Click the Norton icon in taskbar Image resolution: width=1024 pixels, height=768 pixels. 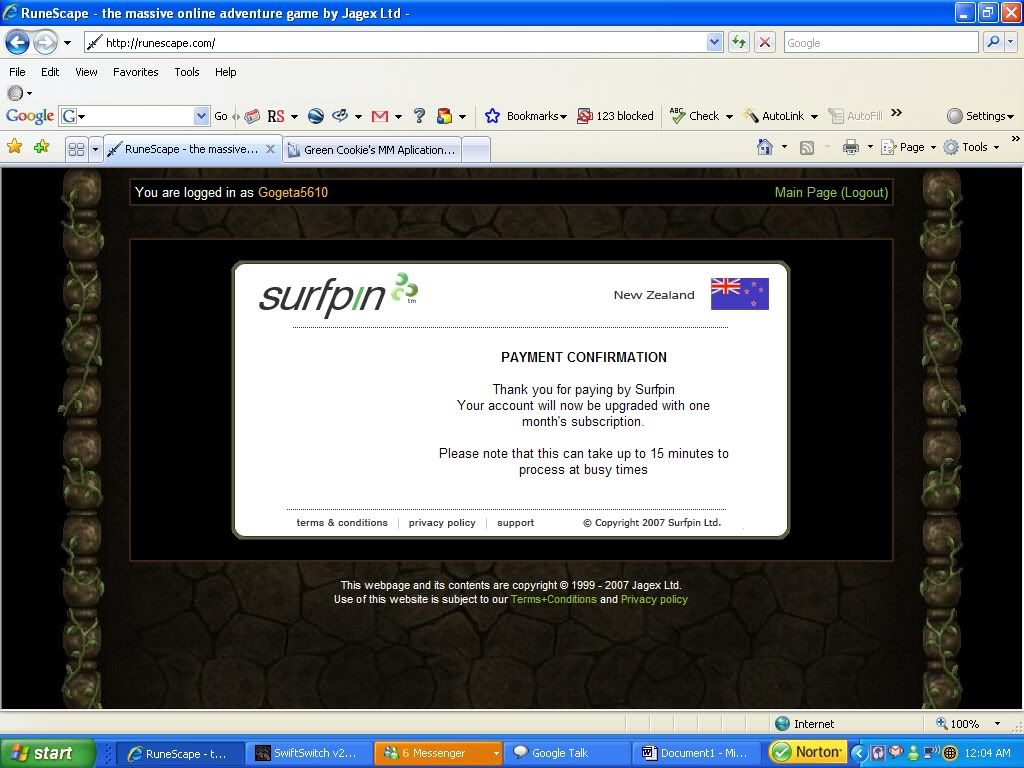808,752
